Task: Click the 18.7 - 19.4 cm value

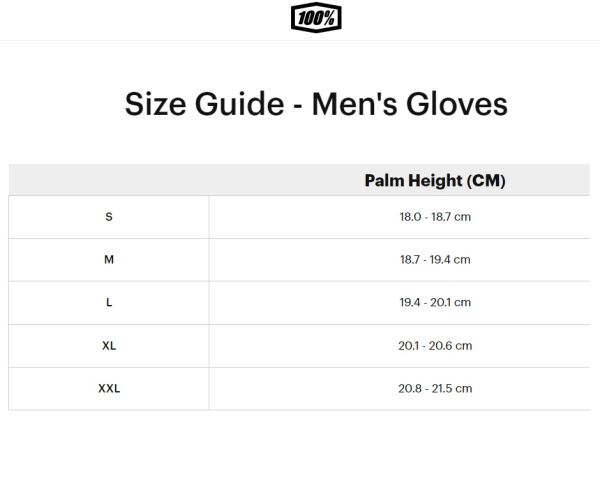Action: pos(435,260)
